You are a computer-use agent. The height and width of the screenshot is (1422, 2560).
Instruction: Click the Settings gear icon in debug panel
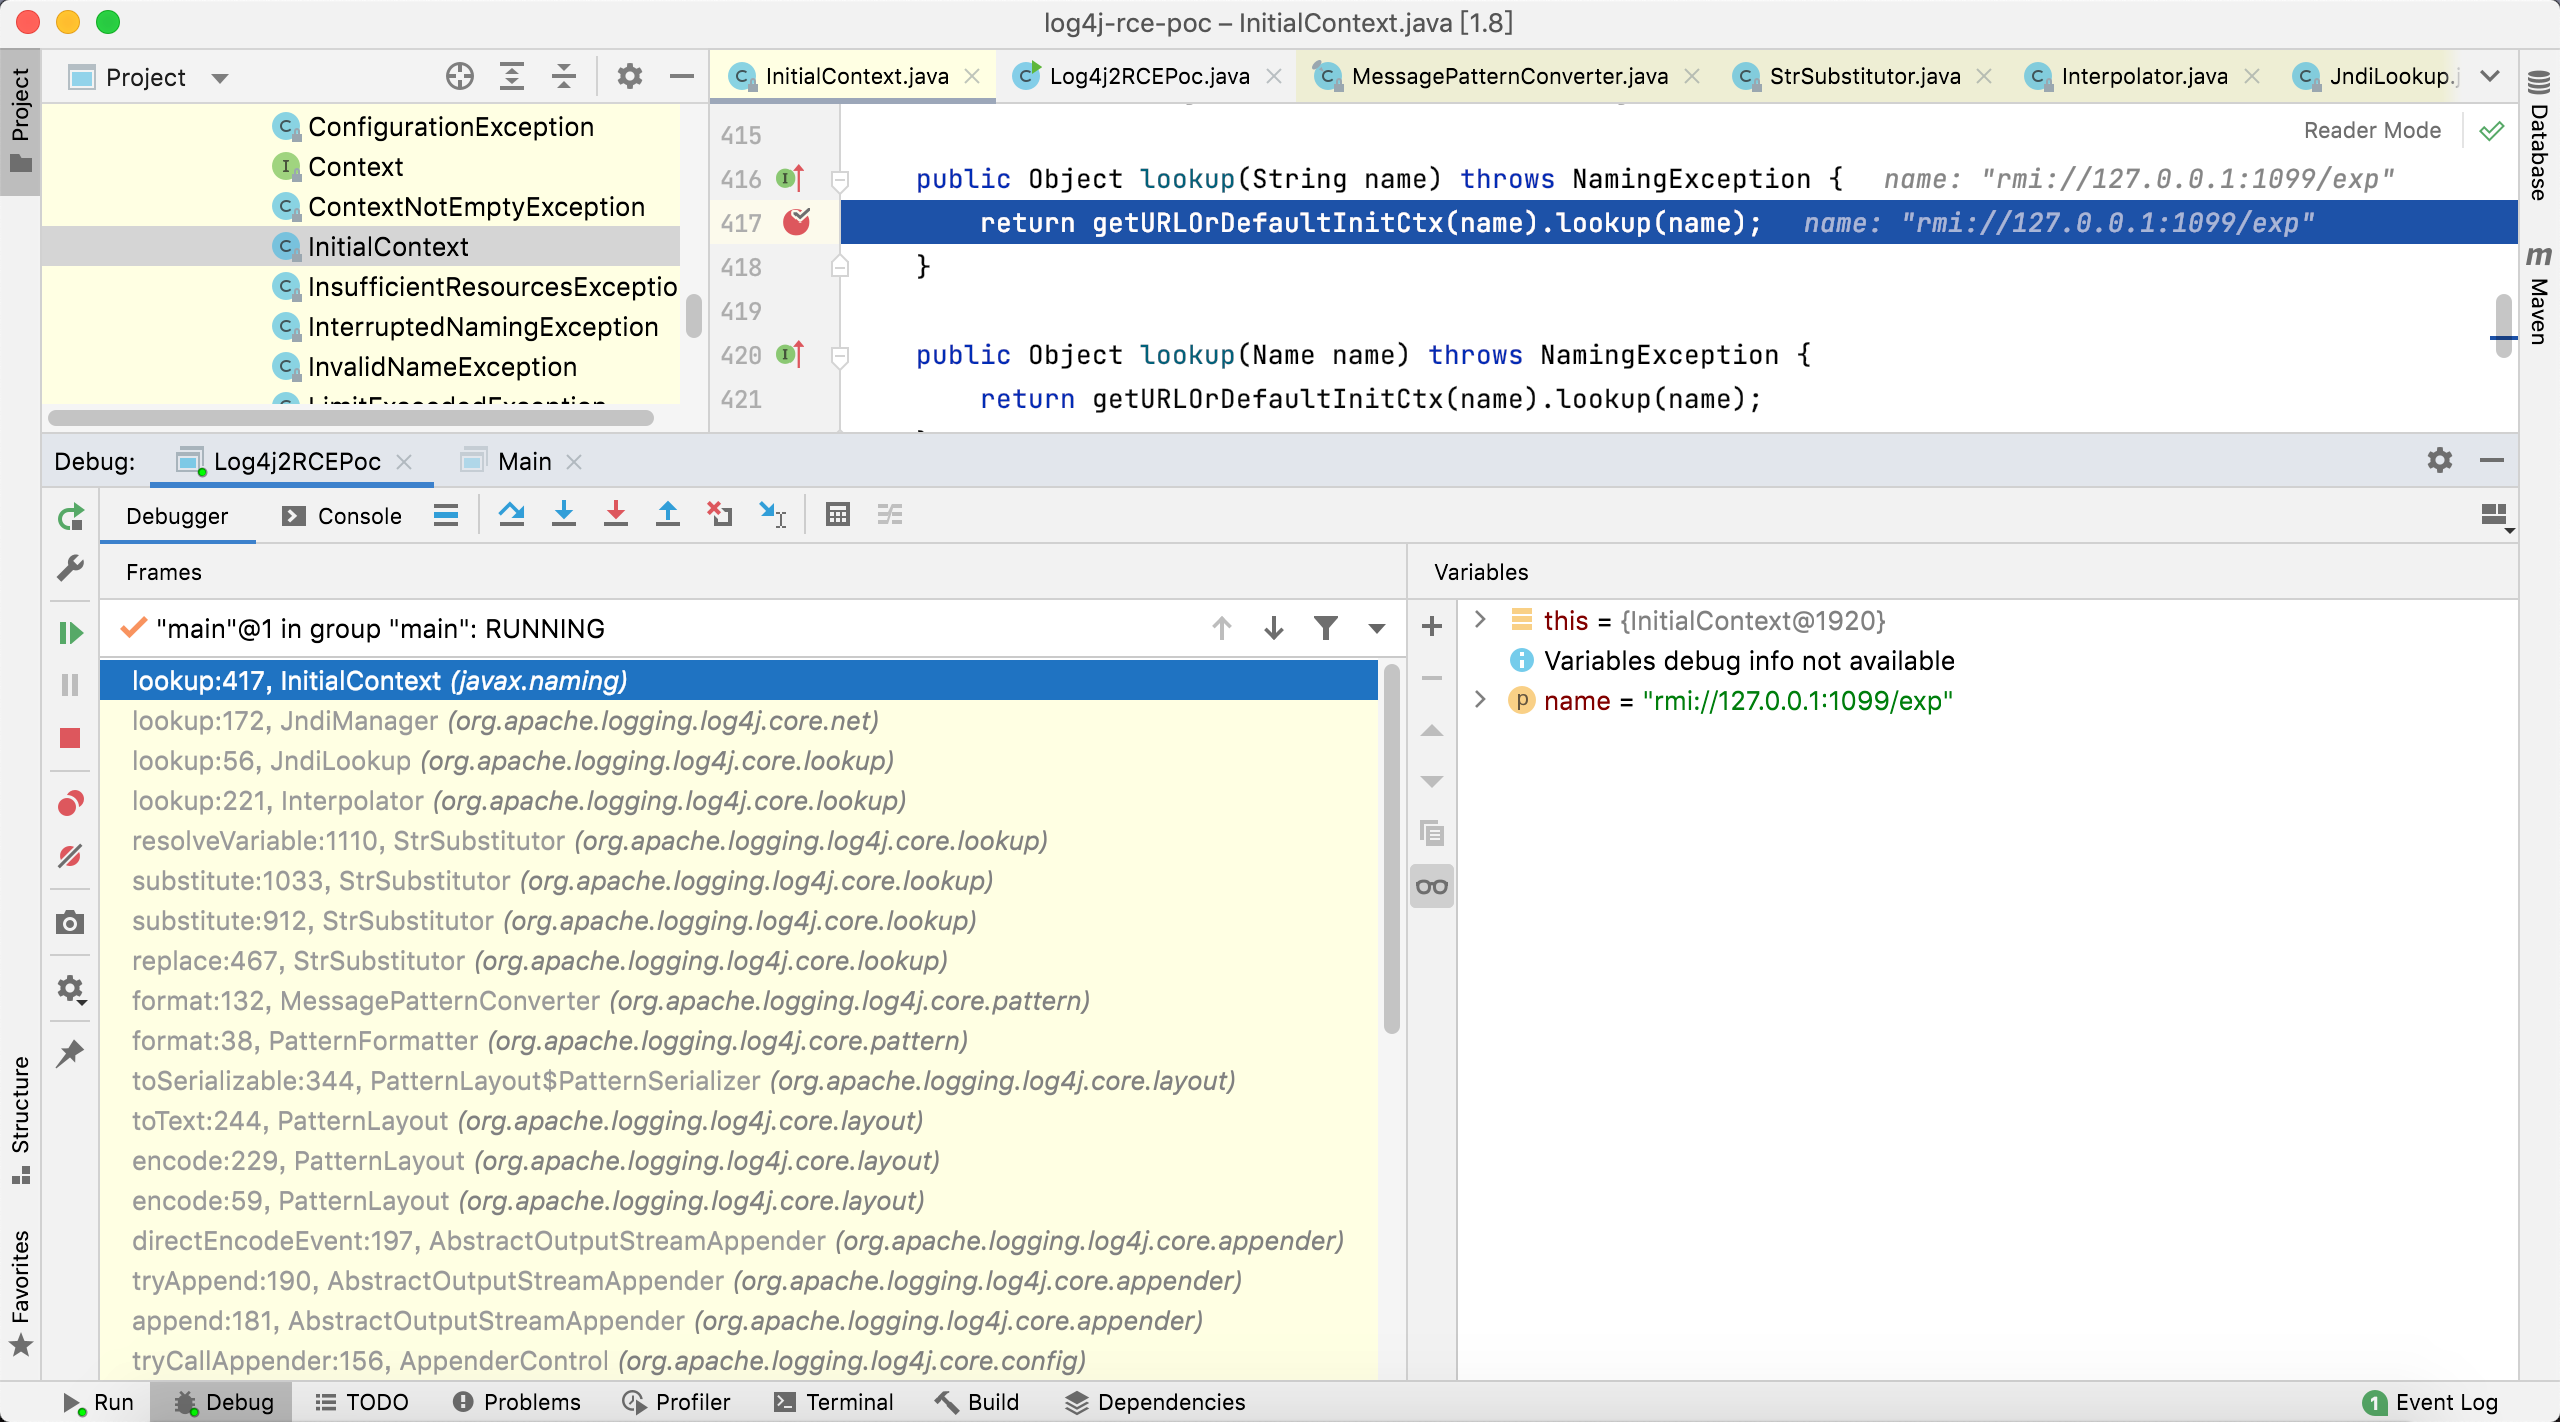click(x=2441, y=459)
